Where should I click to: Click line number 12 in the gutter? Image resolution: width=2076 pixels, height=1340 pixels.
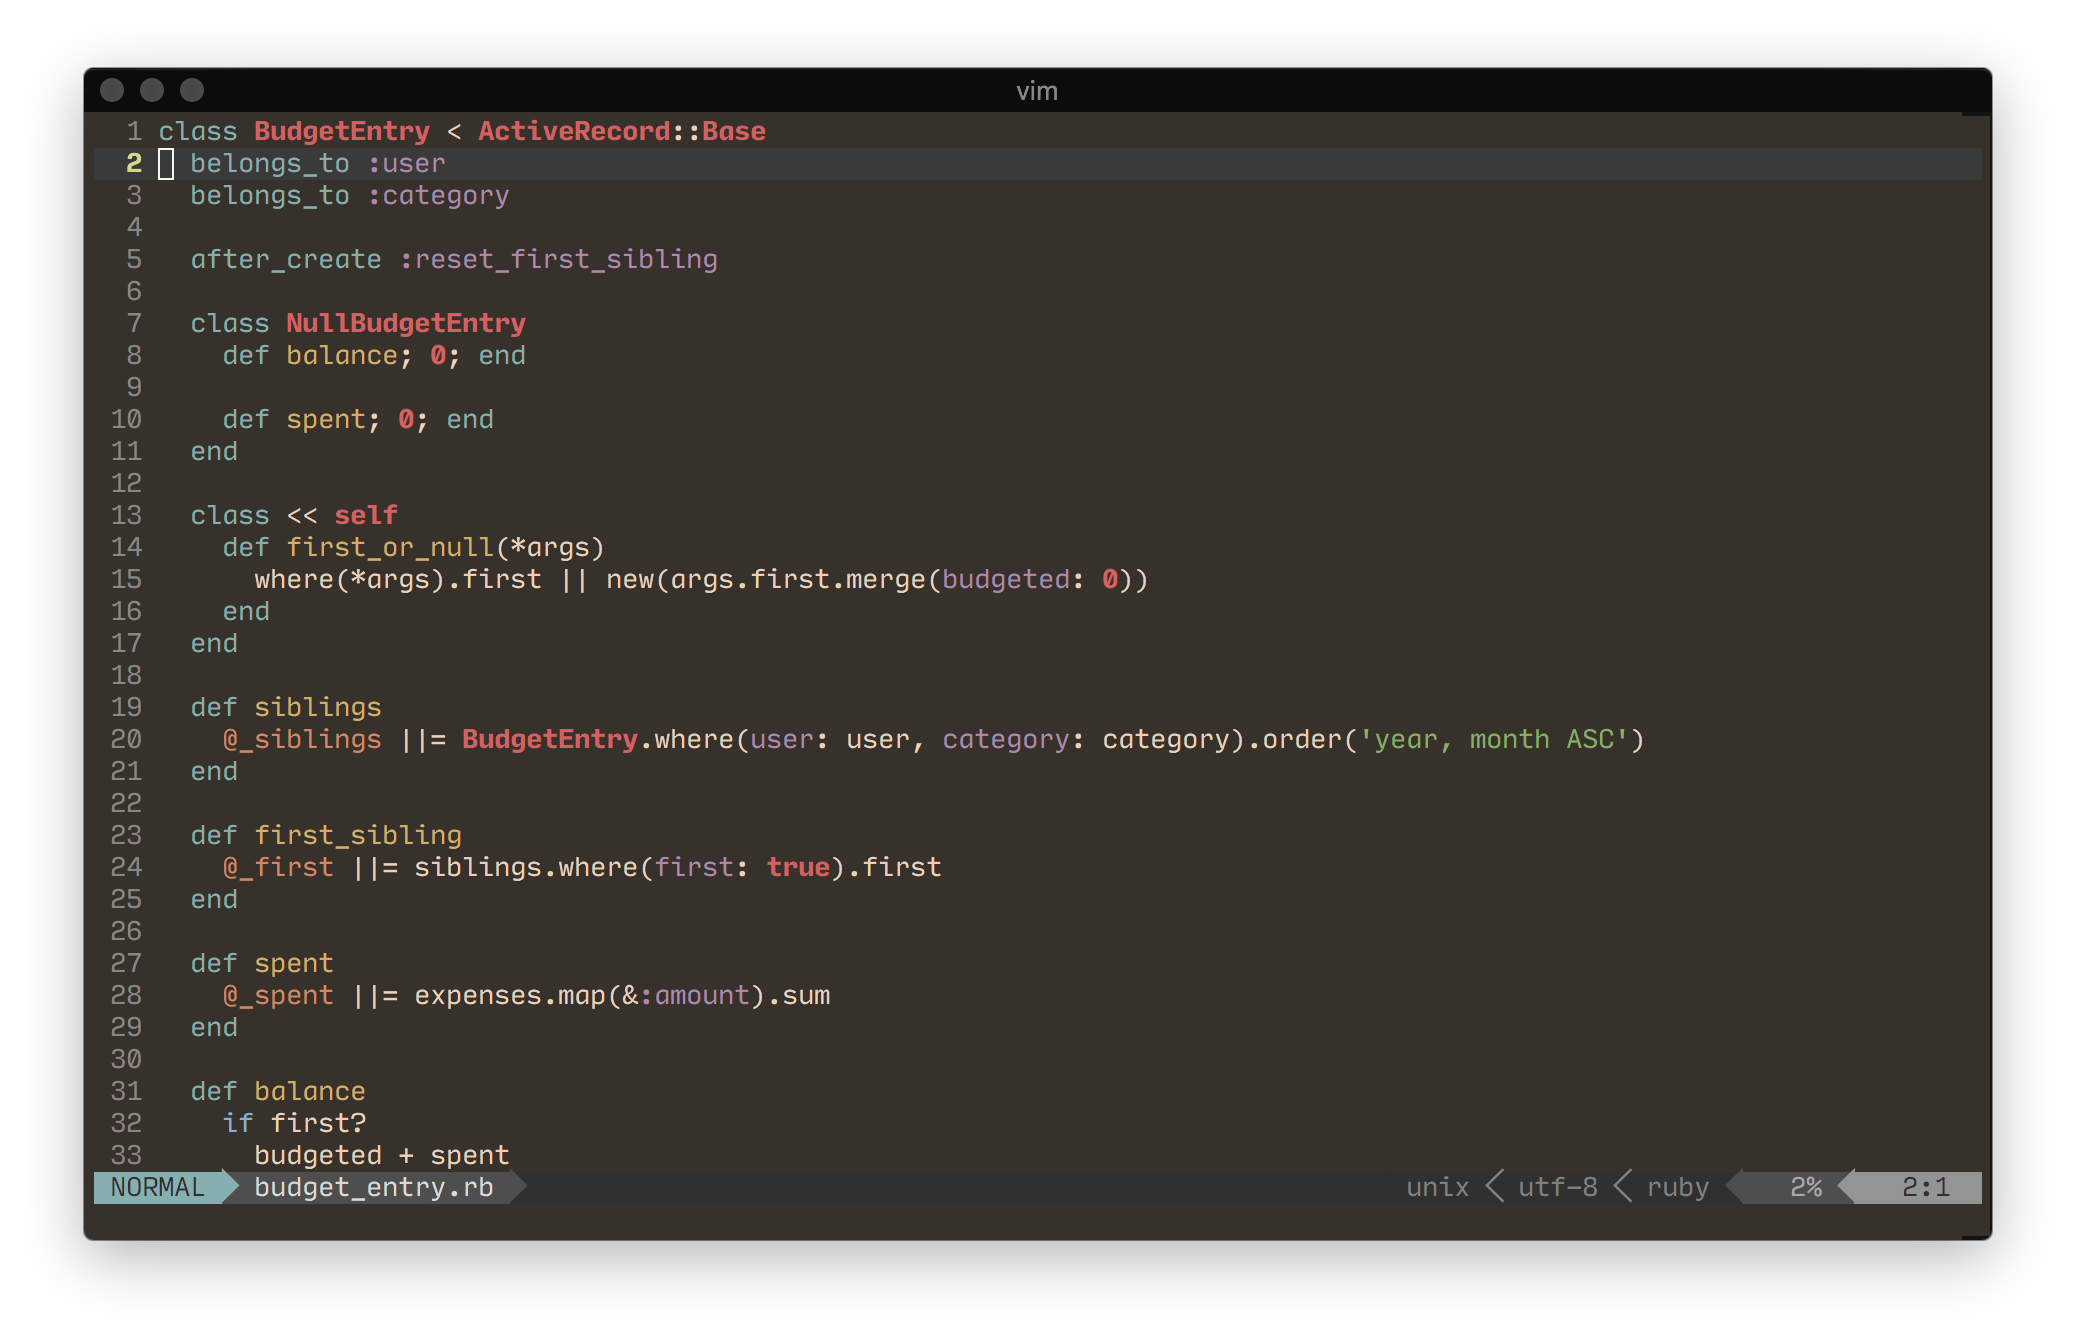[x=126, y=483]
